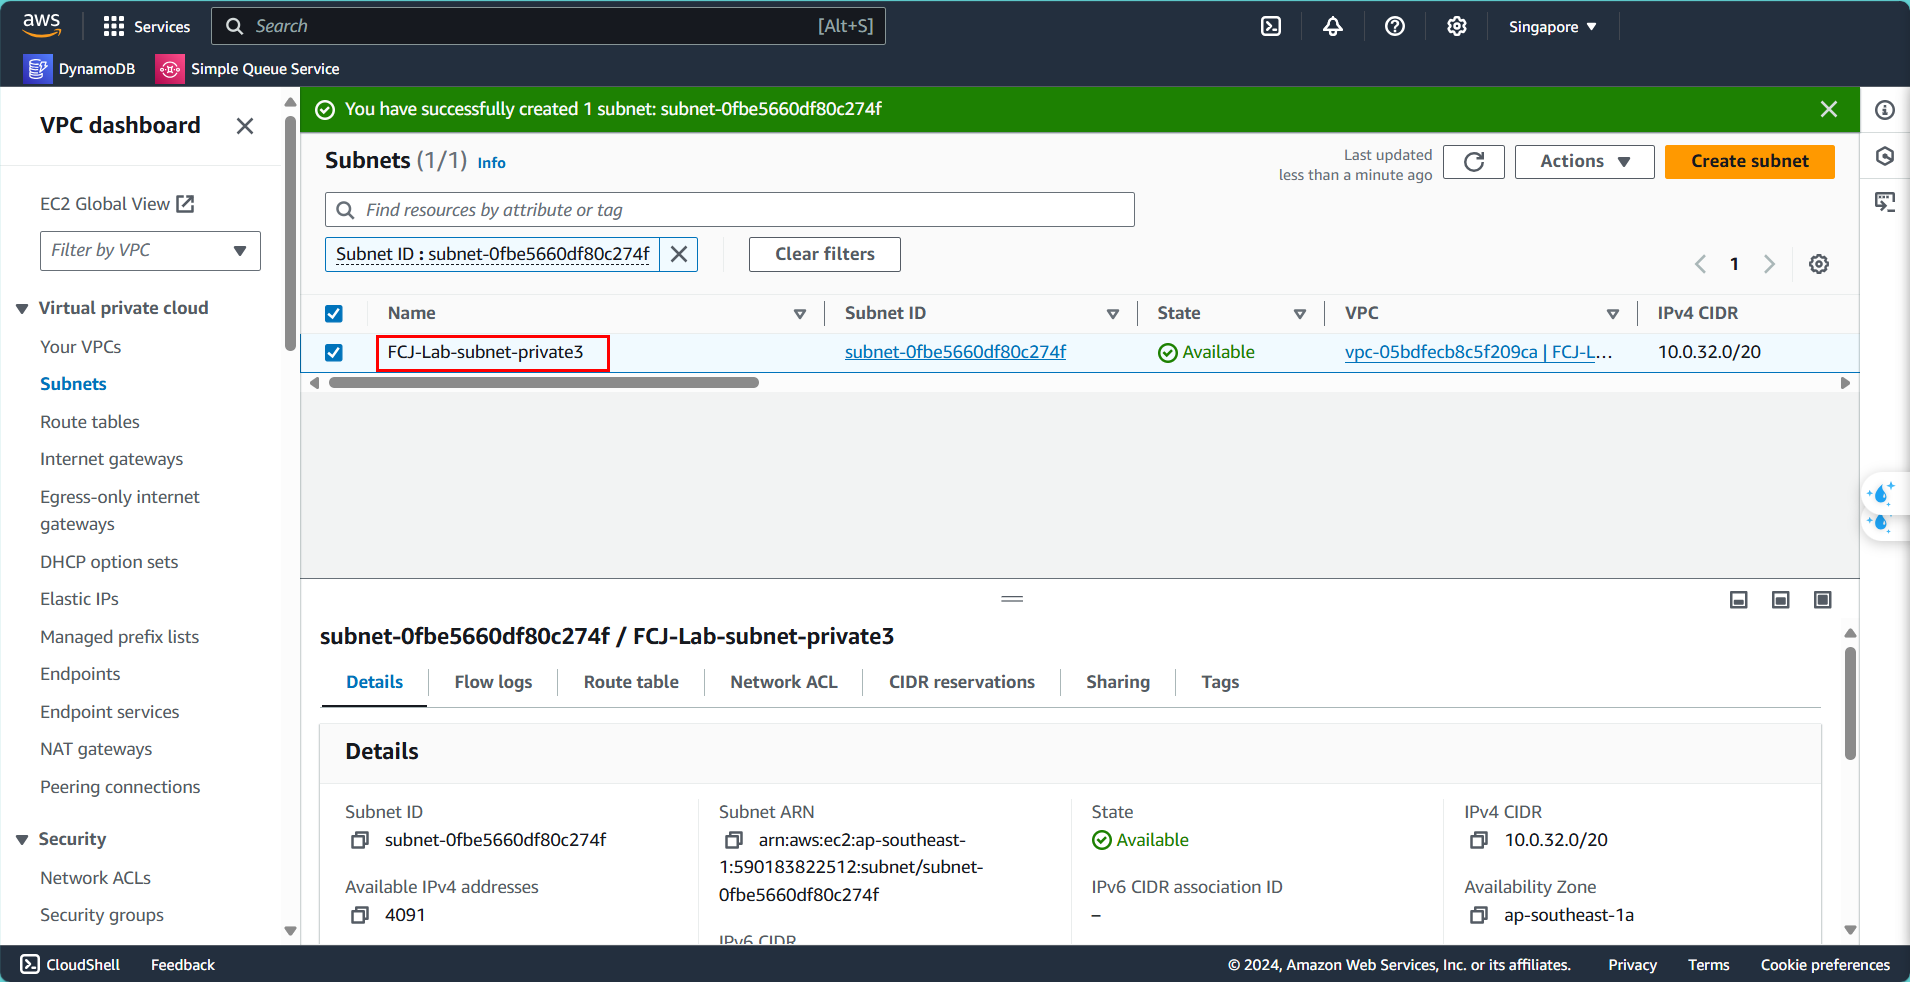Click the AWS logo home icon

tap(41, 25)
